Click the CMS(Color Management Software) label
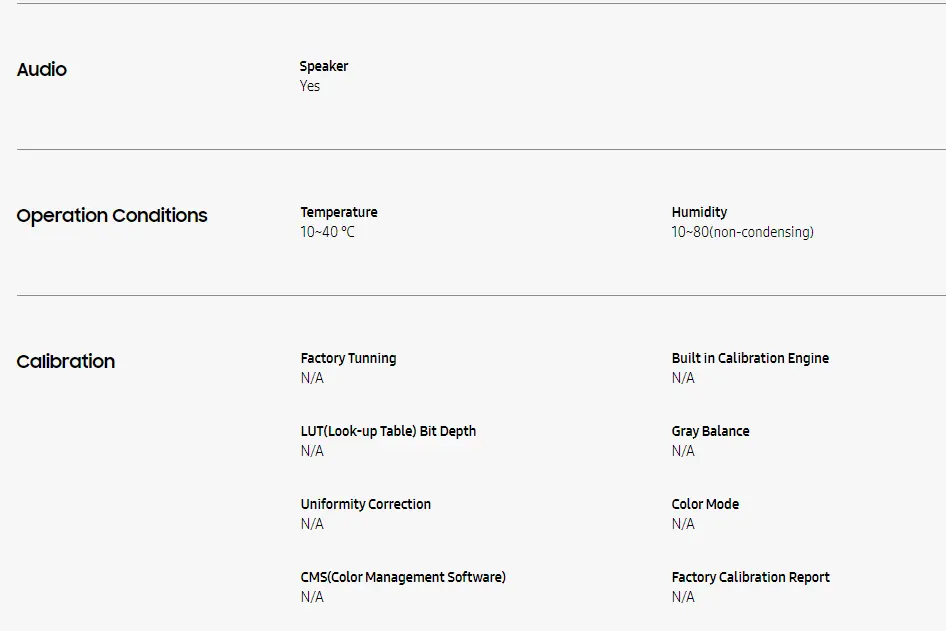The height and width of the screenshot is (631, 946). tap(403, 577)
